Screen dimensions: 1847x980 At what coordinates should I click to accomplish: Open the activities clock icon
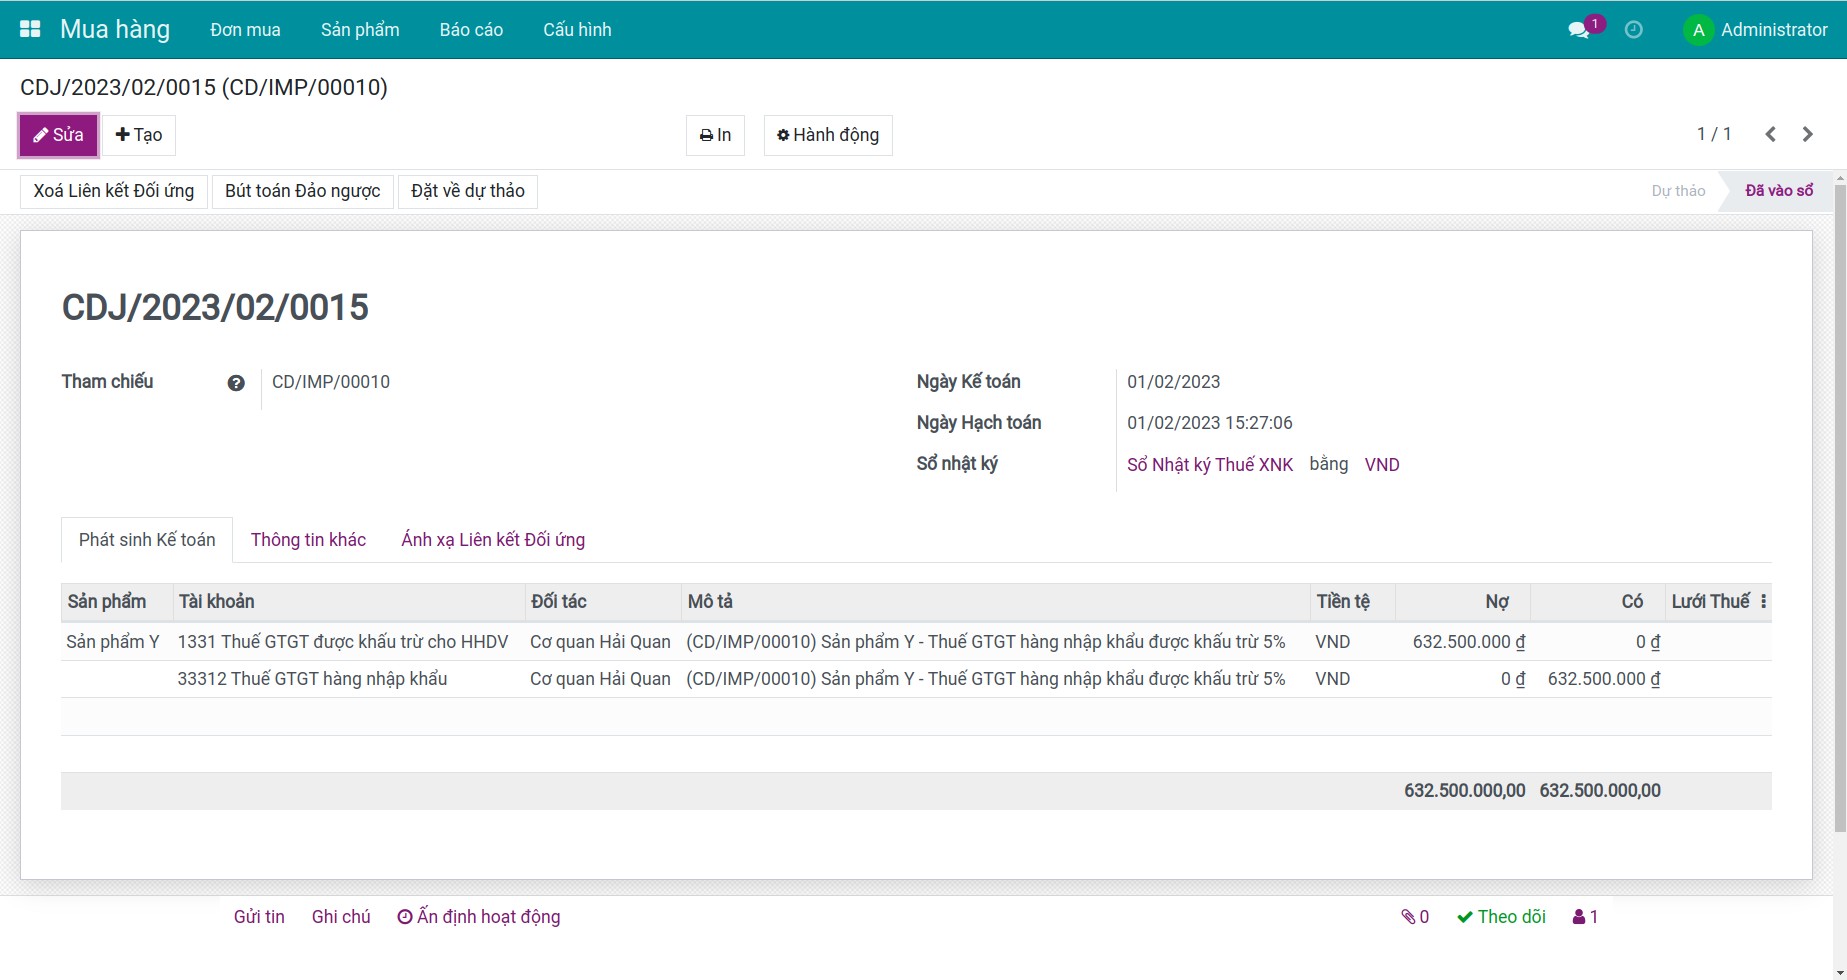(x=1633, y=30)
